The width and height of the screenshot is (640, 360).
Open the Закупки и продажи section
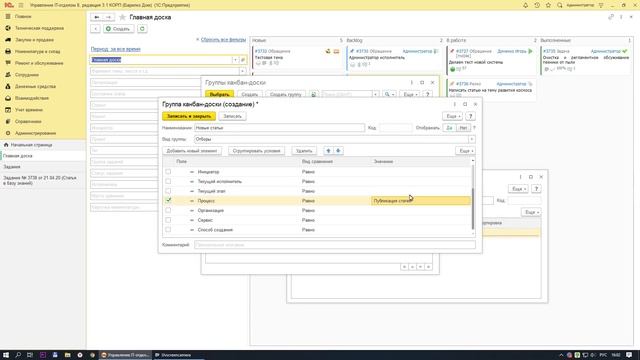tap(34, 40)
